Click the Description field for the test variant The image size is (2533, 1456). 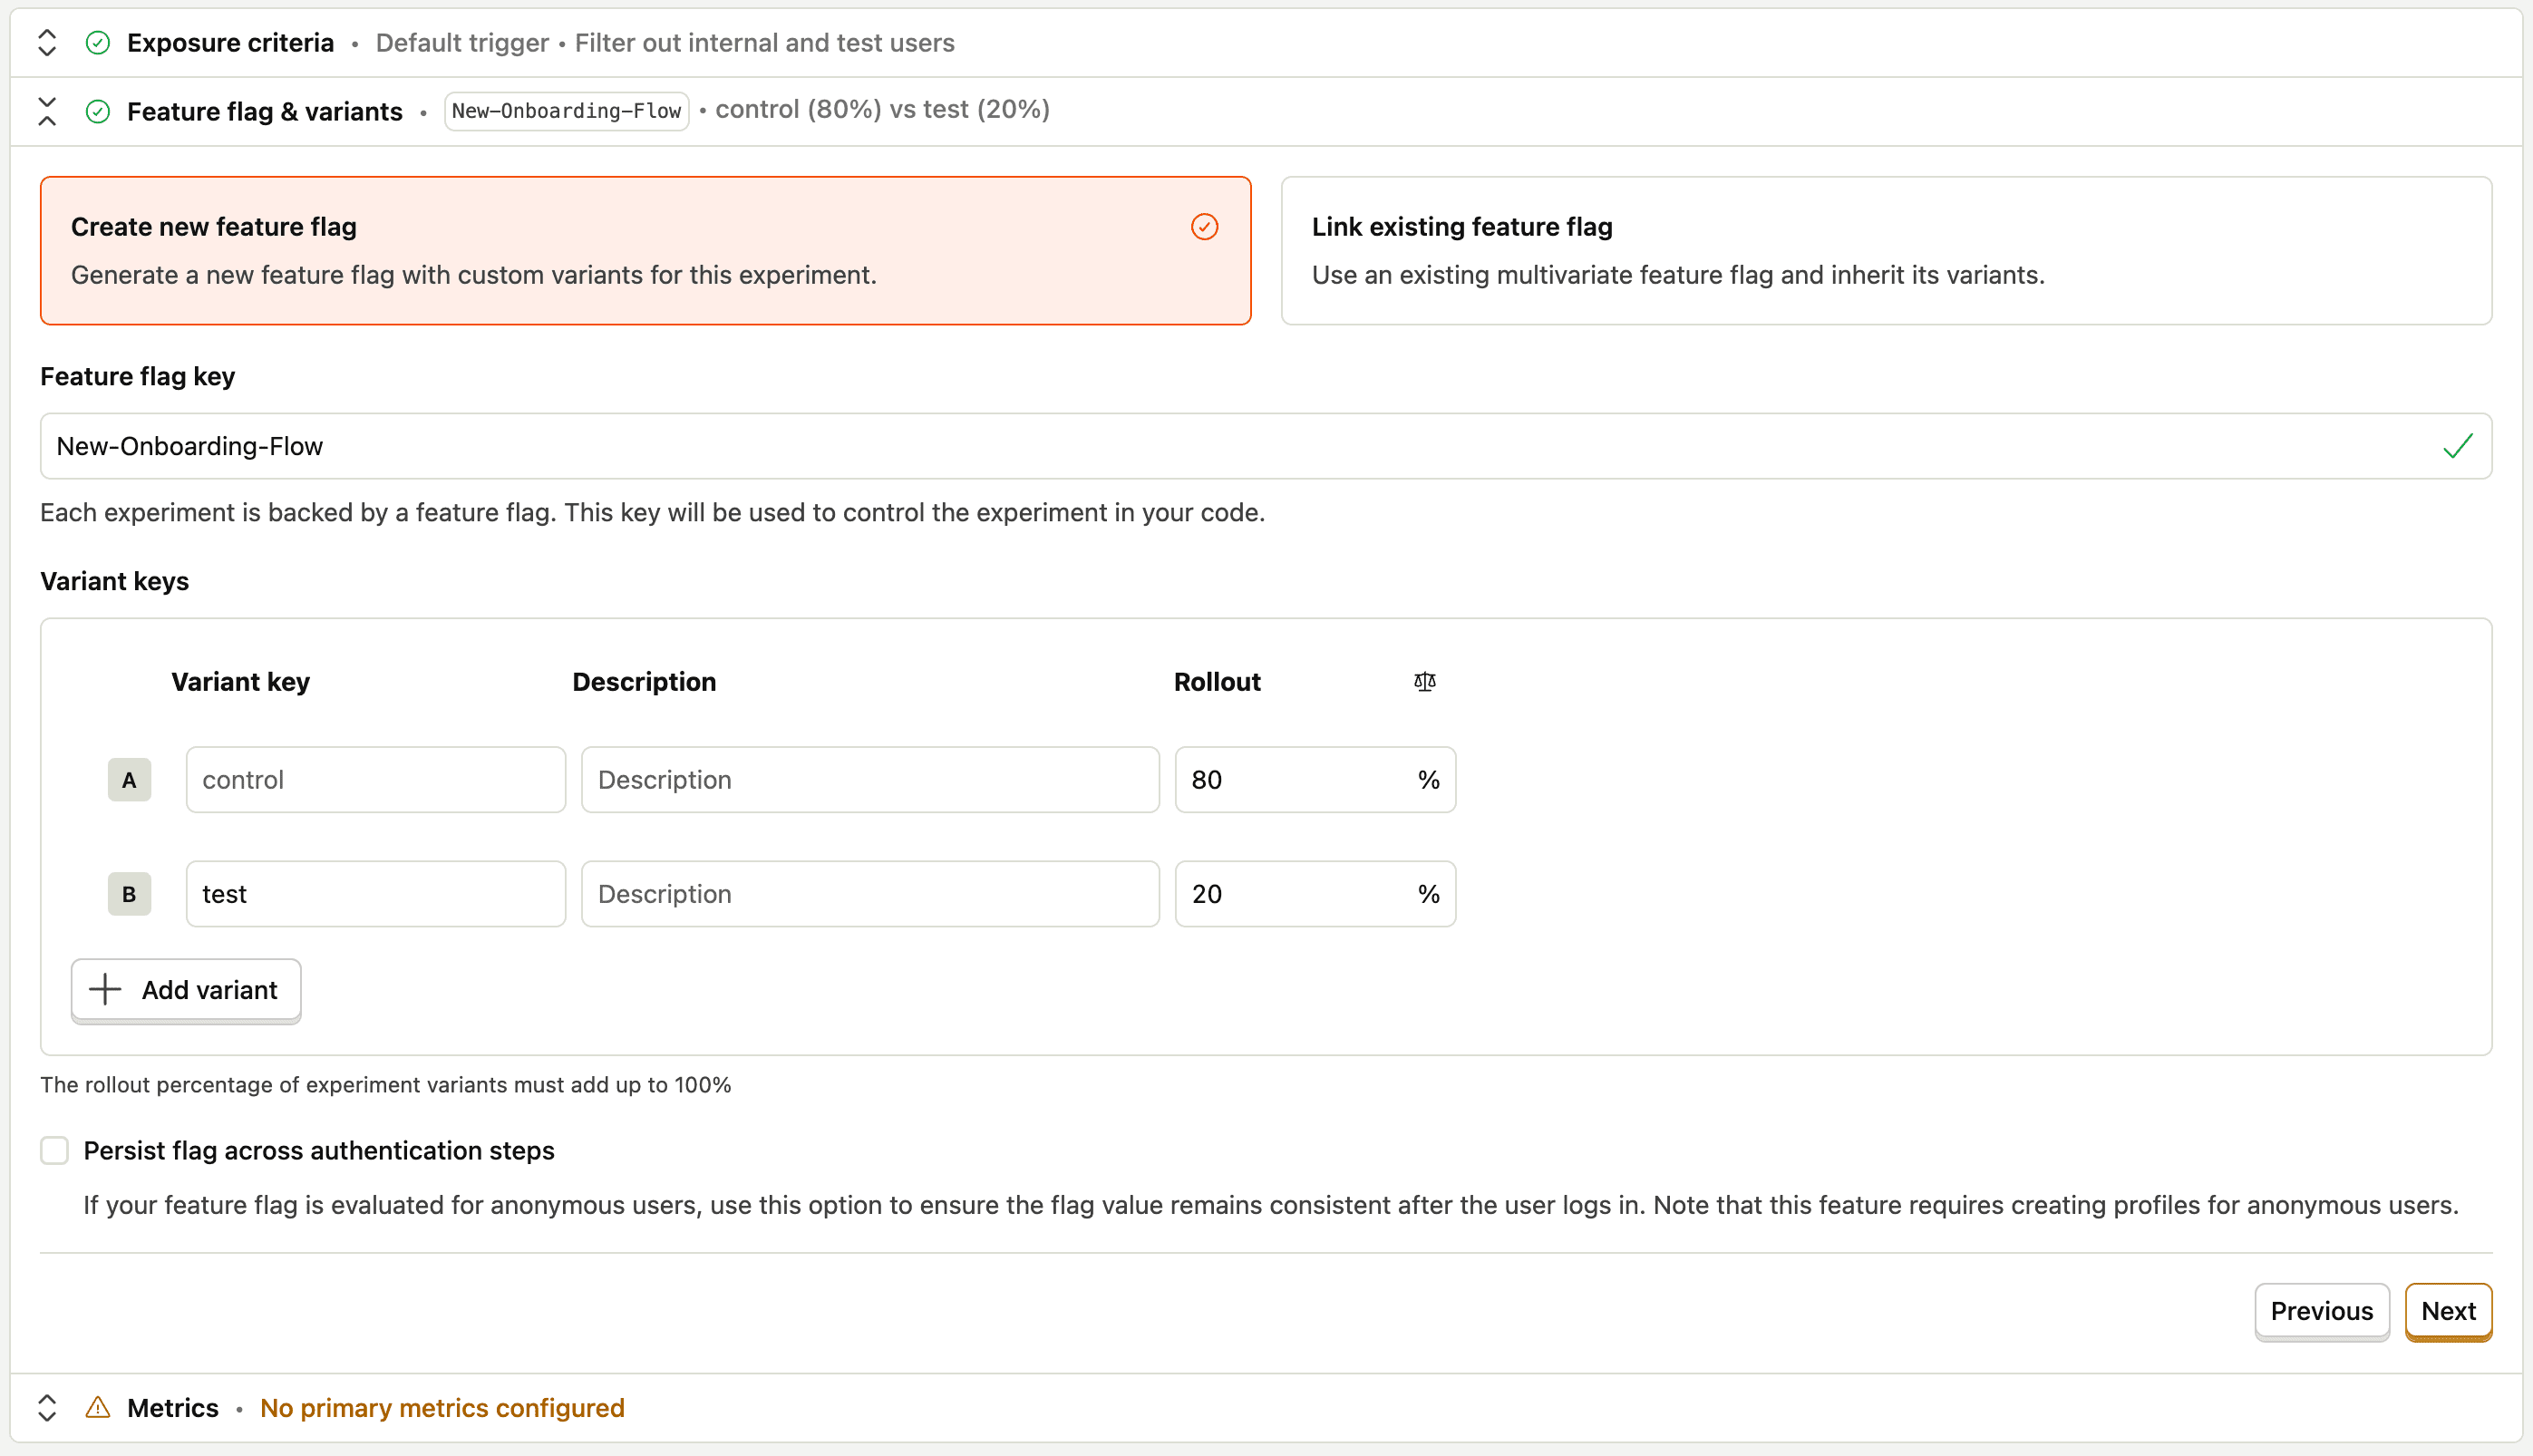pyautogui.click(x=869, y=893)
